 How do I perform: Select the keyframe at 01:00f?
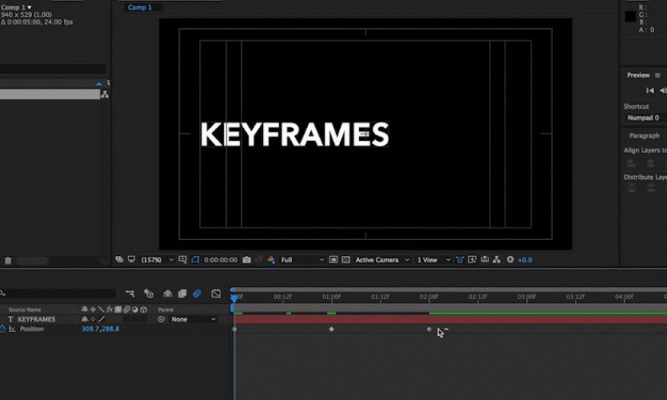pyautogui.click(x=332, y=329)
